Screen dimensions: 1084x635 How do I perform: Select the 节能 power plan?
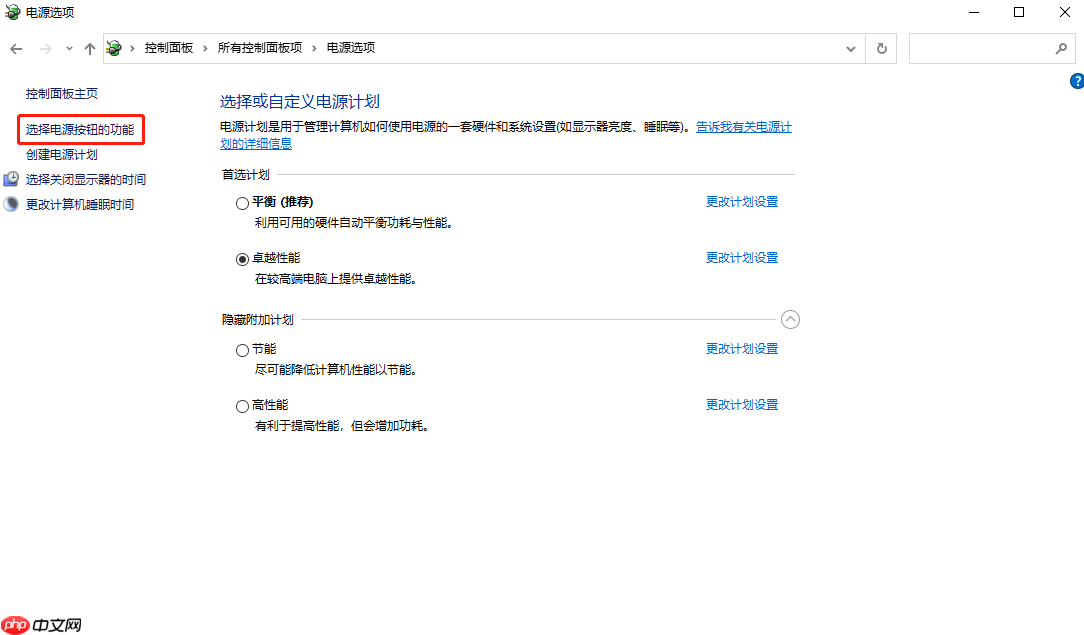coord(242,350)
